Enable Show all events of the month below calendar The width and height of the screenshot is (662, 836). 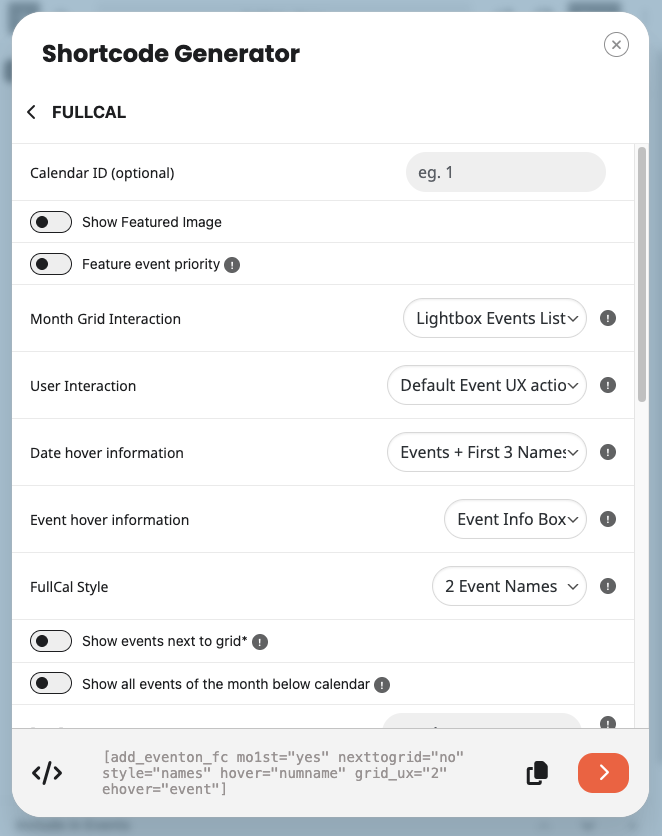(x=51, y=683)
